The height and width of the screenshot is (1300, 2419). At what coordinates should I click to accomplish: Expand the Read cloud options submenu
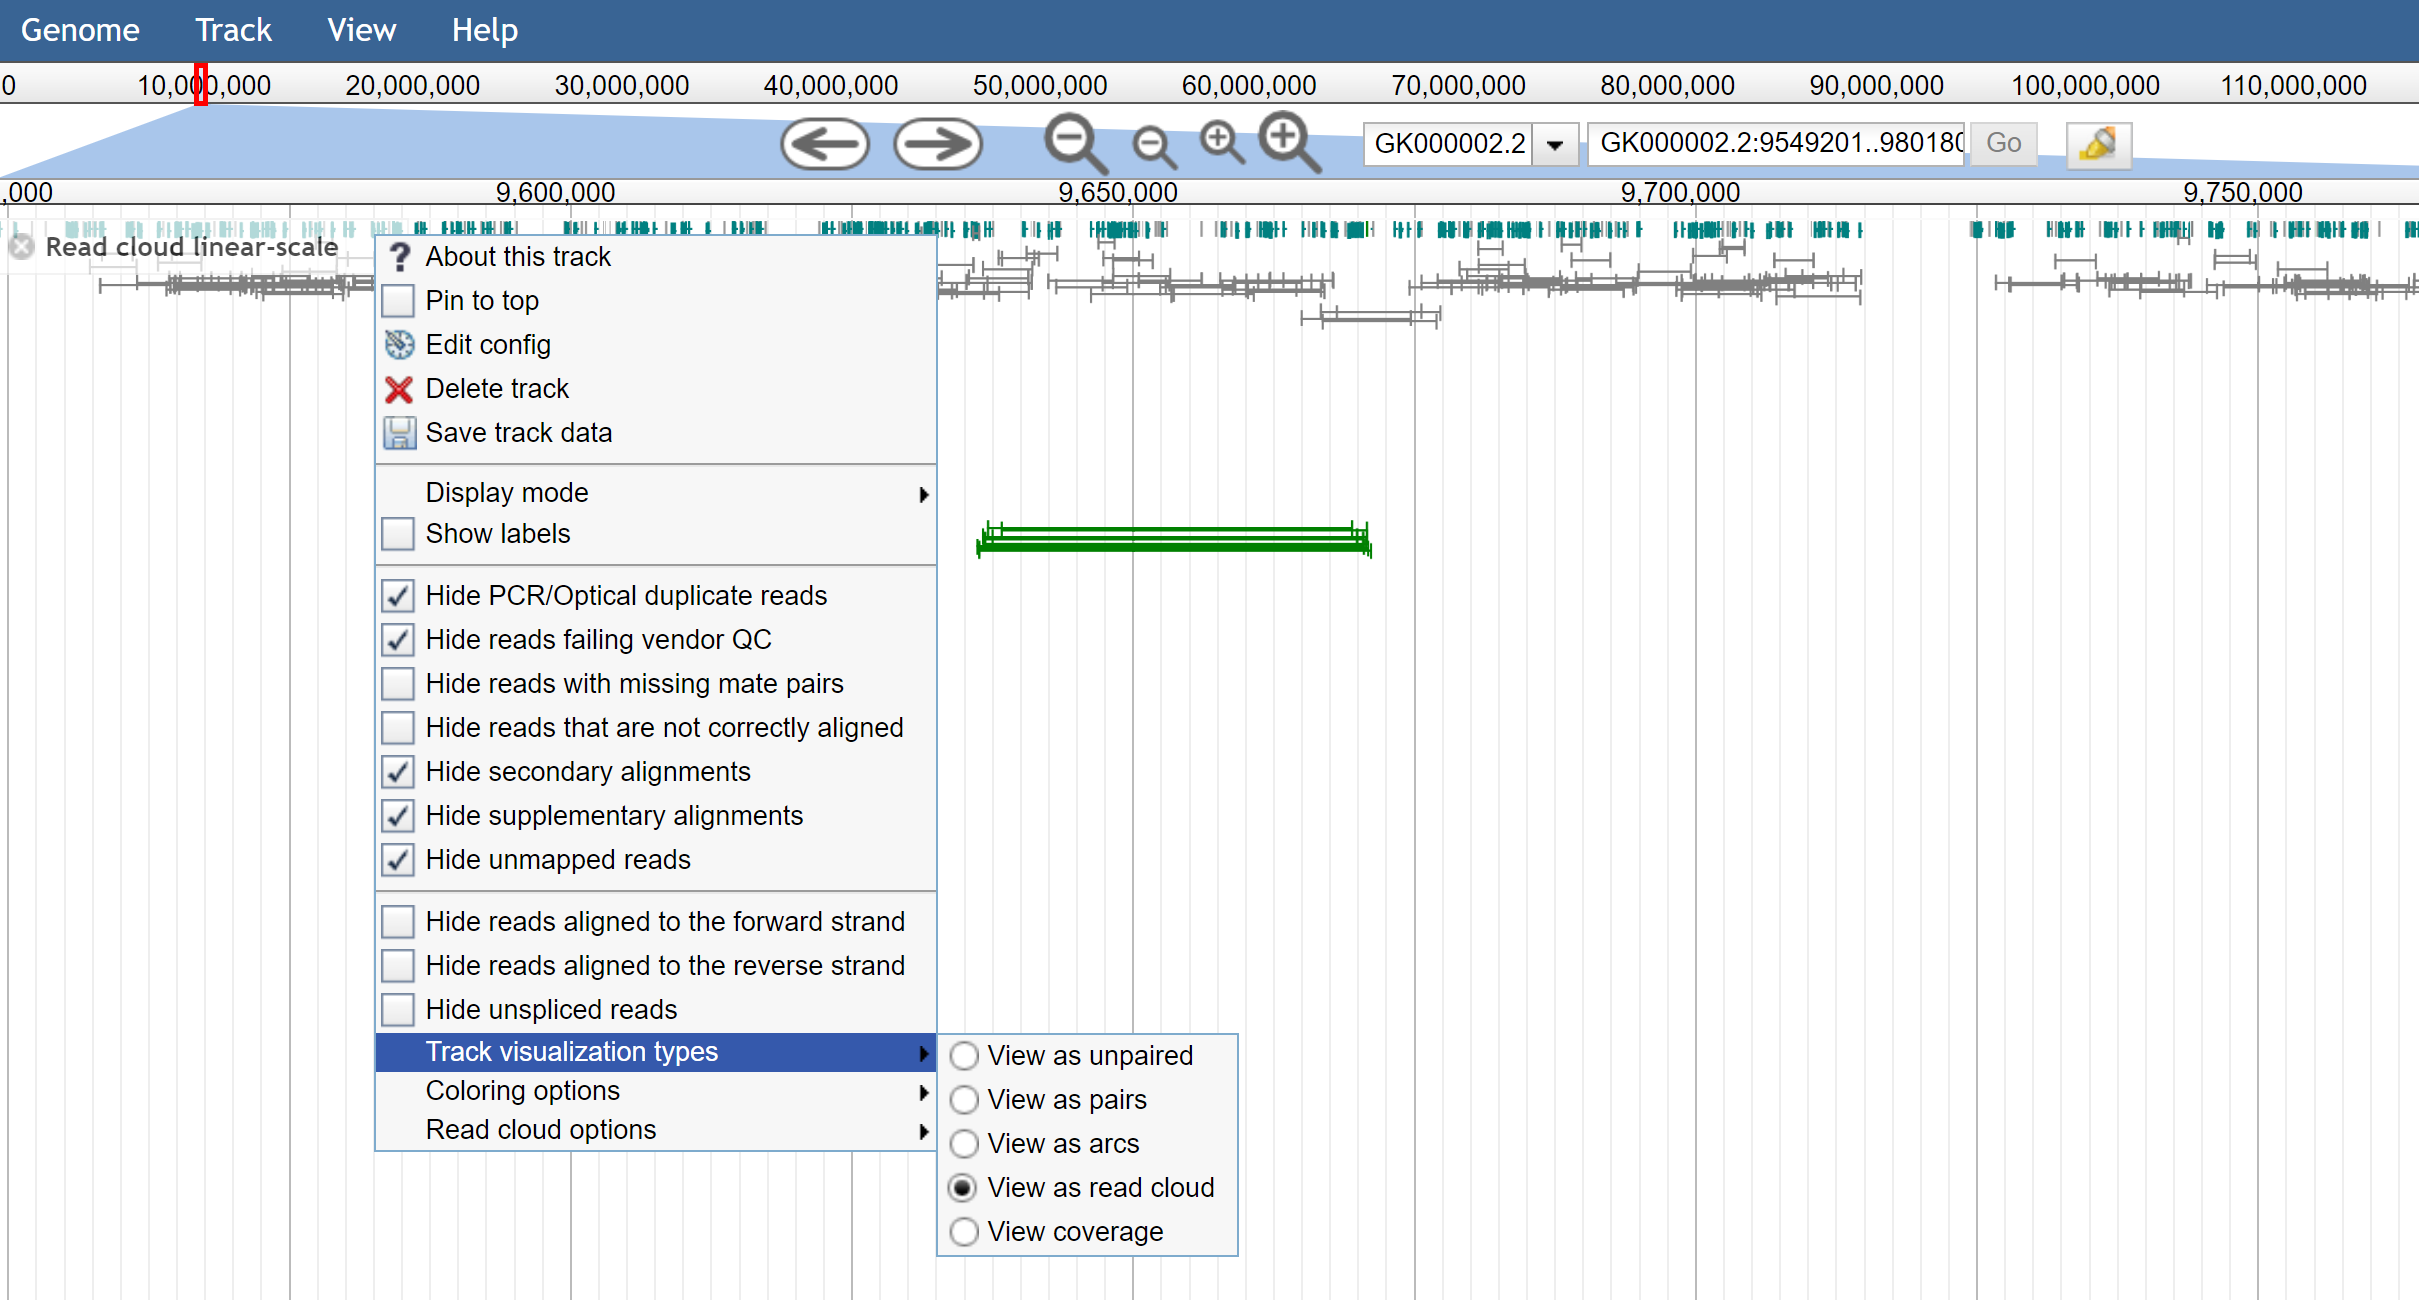point(652,1130)
